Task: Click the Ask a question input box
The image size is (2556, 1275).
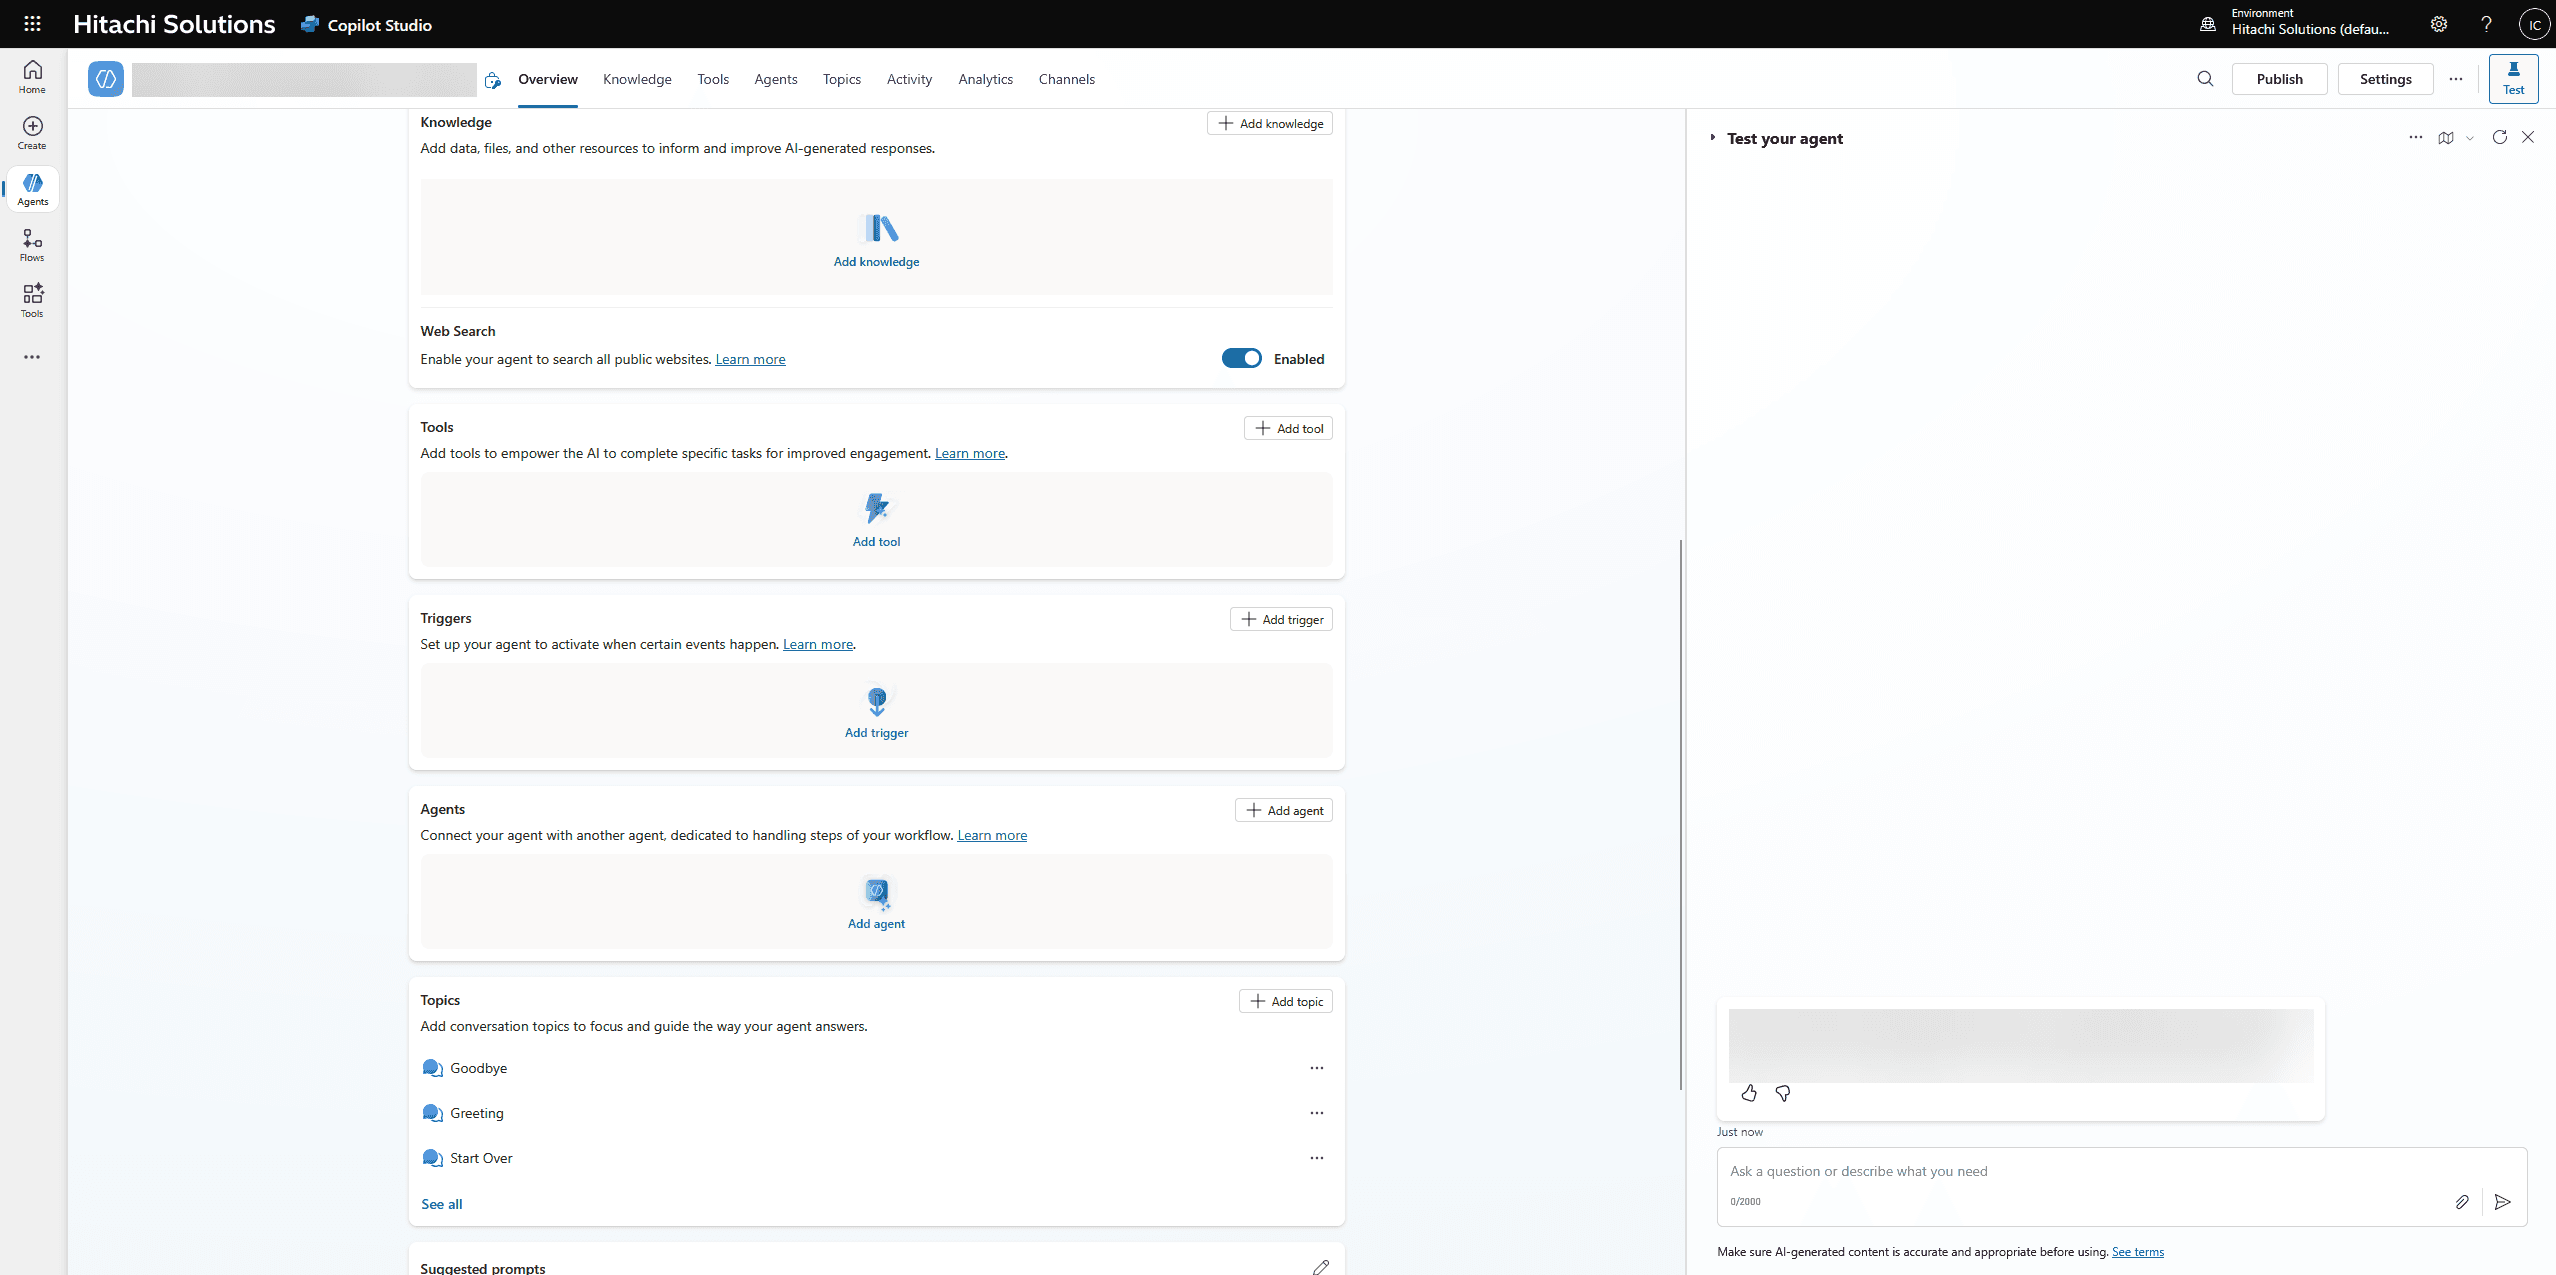Action: coord(2122,1186)
